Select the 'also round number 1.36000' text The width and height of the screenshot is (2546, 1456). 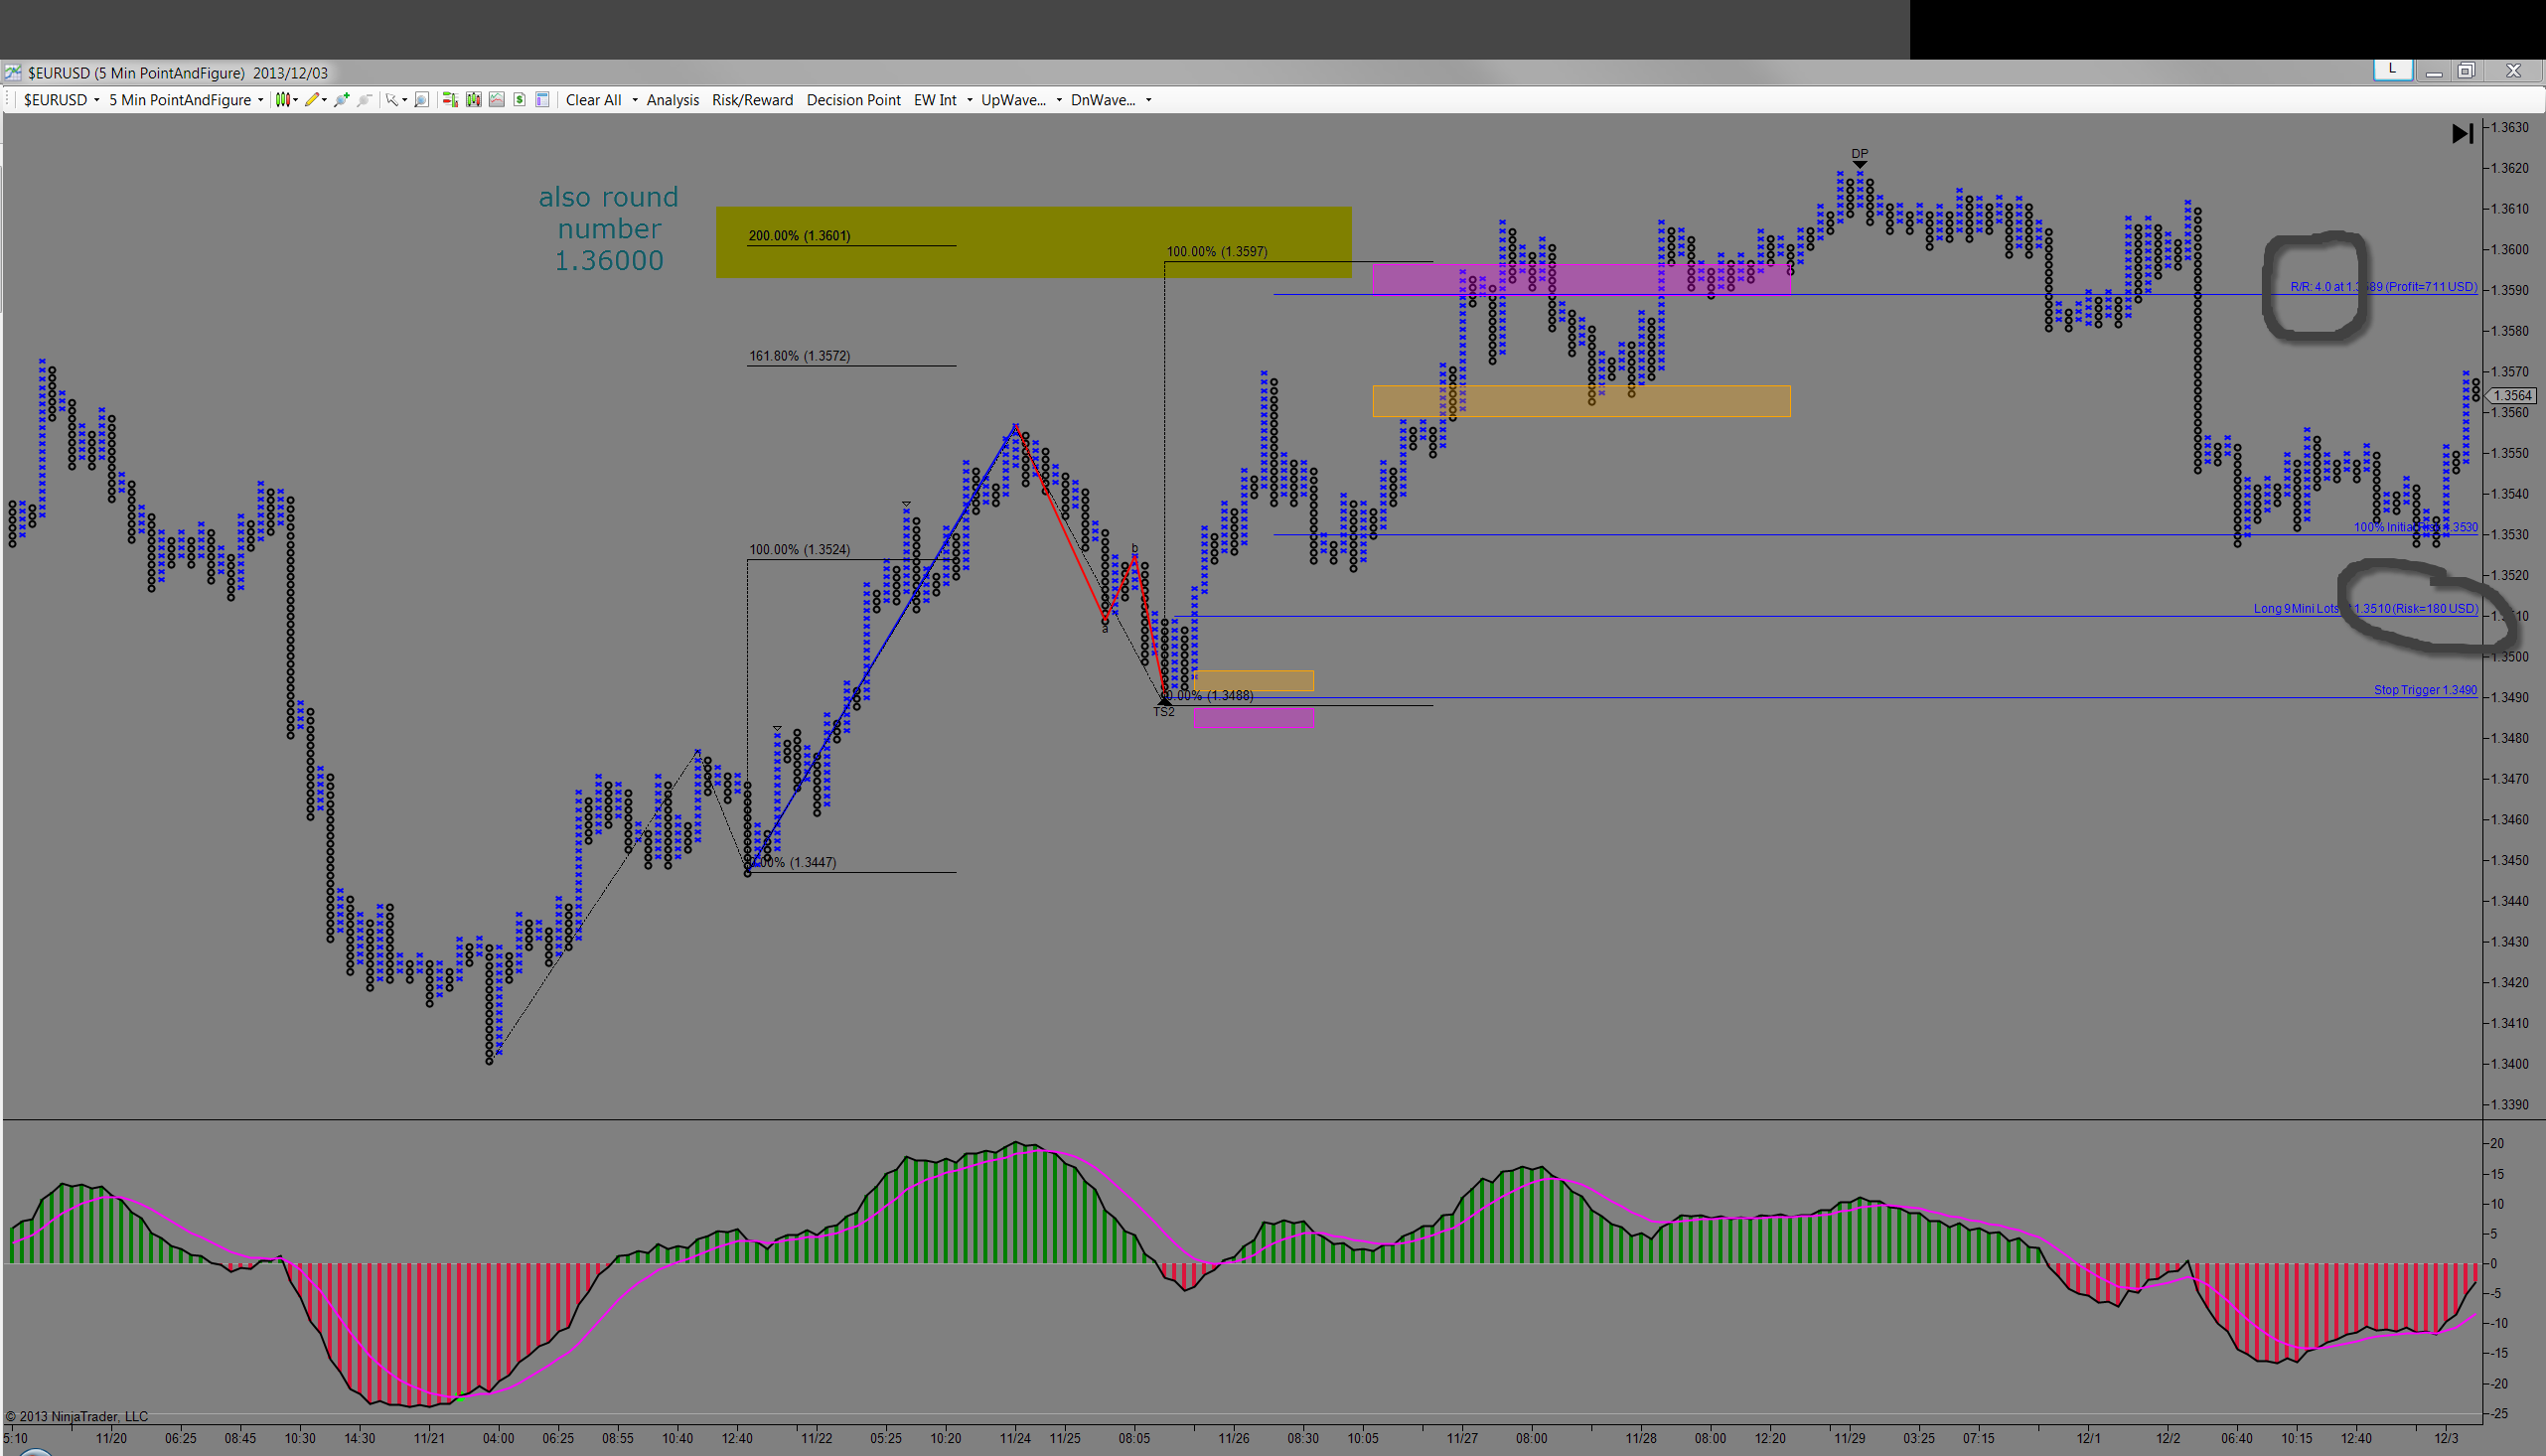(609, 229)
